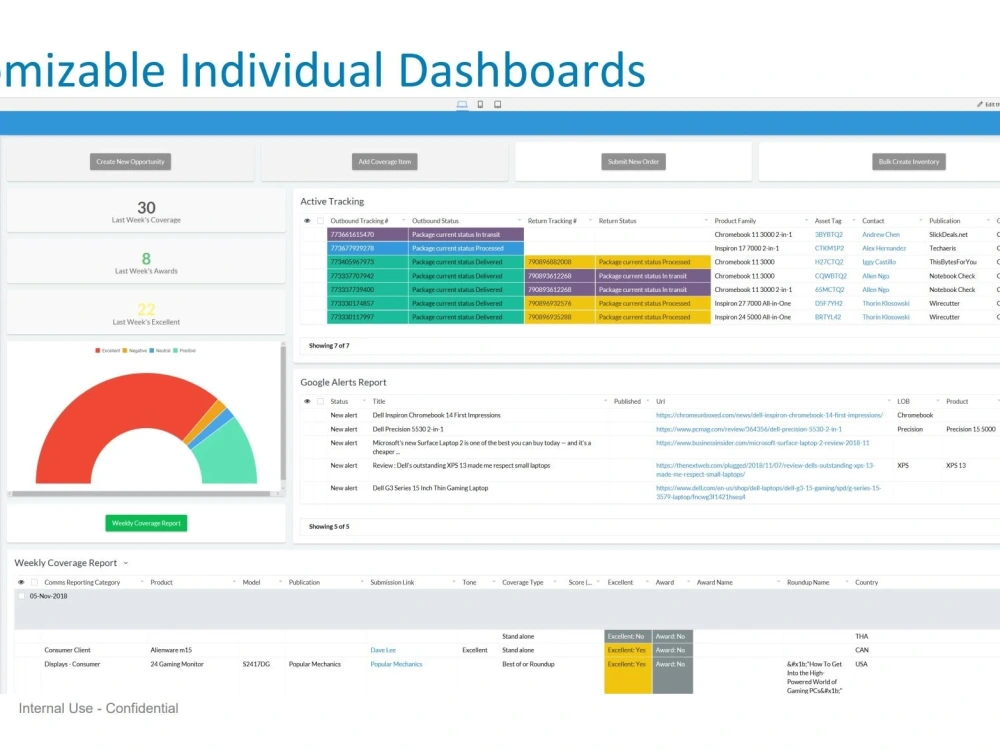Open the Return Status column menu arrow
The height and width of the screenshot is (750, 1000).
(x=706, y=221)
